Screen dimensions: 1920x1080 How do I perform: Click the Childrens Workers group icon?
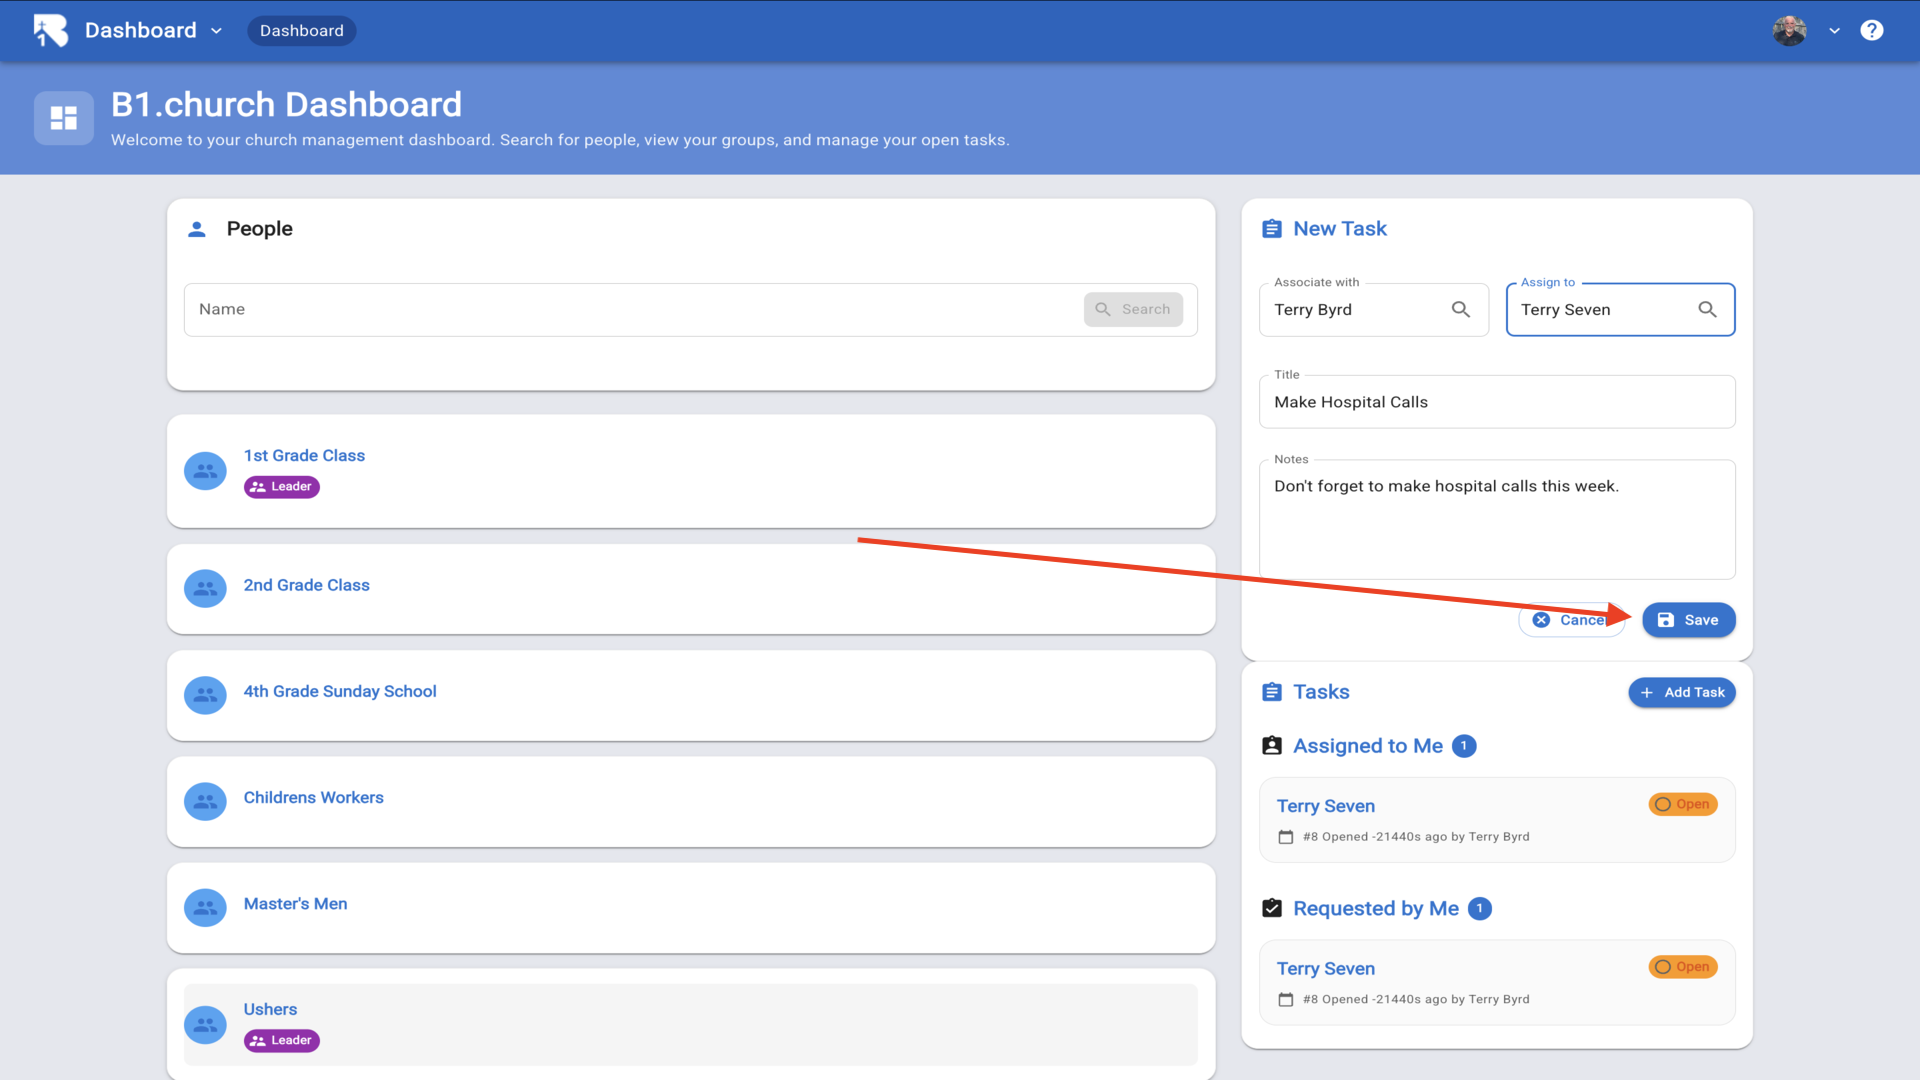click(205, 802)
